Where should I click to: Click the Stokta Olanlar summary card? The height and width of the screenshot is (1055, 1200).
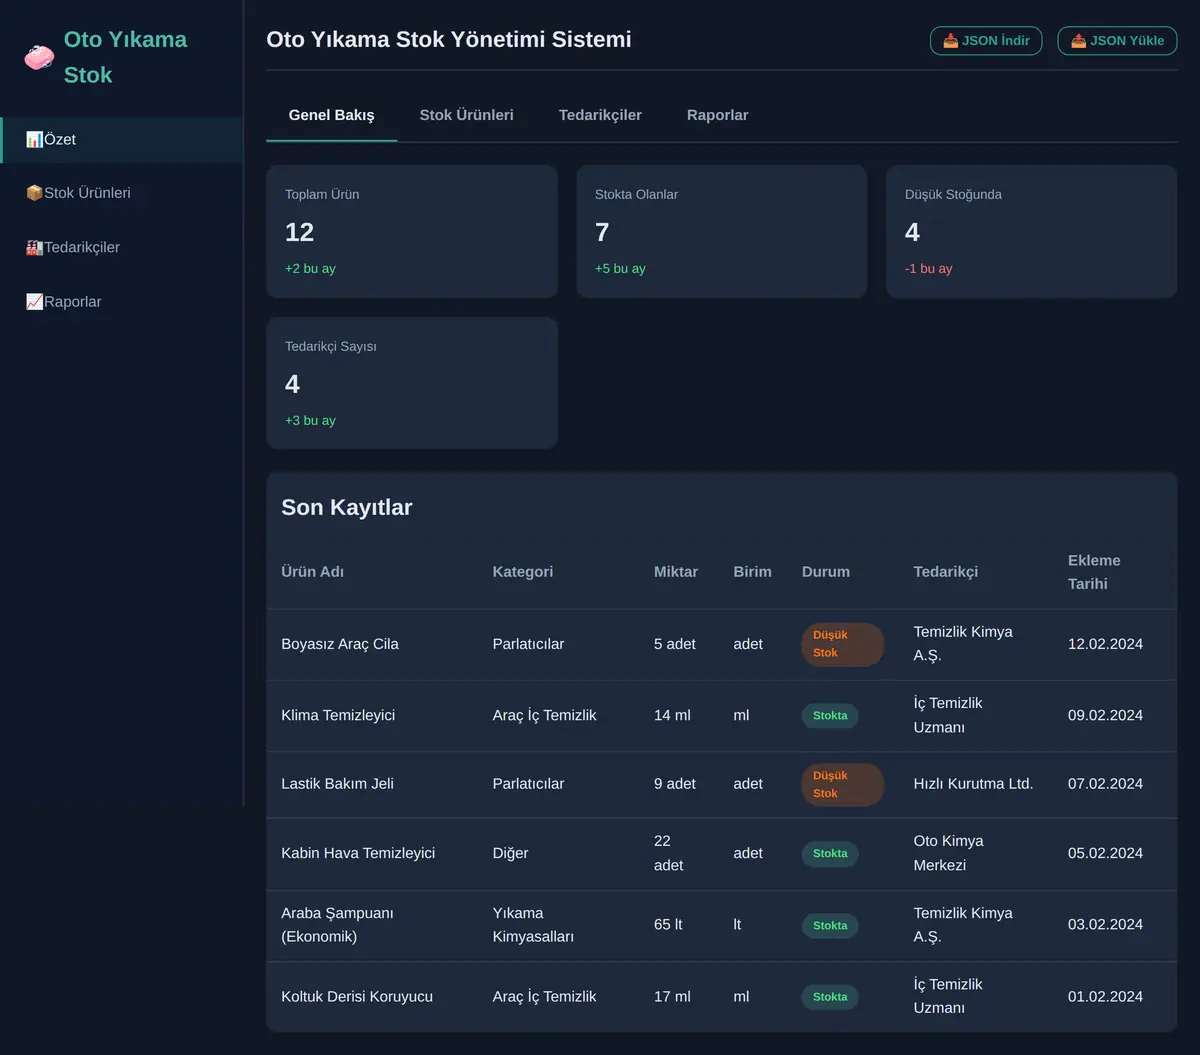pos(722,231)
